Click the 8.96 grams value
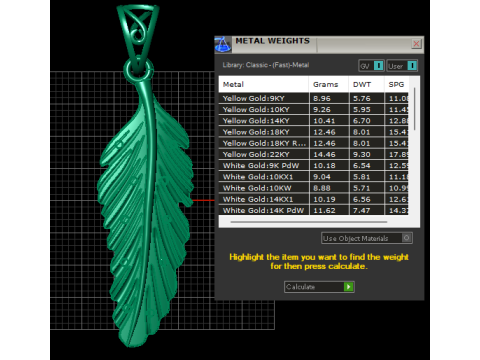480x360 pixels. [322, 99]
